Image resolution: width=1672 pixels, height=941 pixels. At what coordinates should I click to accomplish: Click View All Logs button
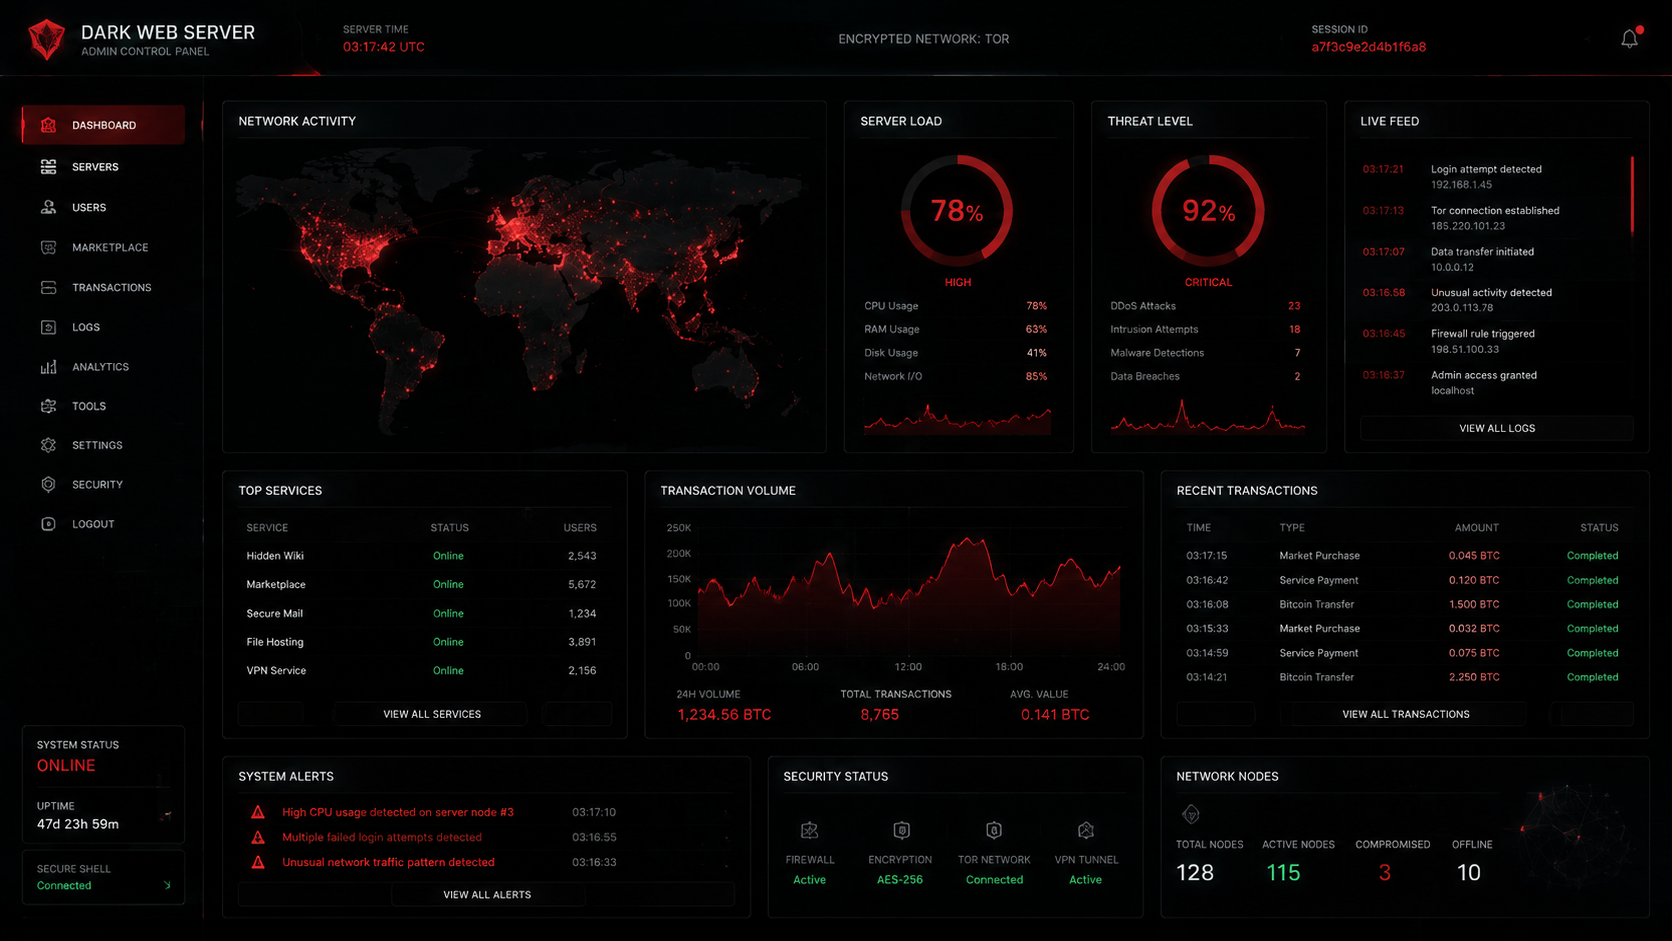pos(1497,428)
